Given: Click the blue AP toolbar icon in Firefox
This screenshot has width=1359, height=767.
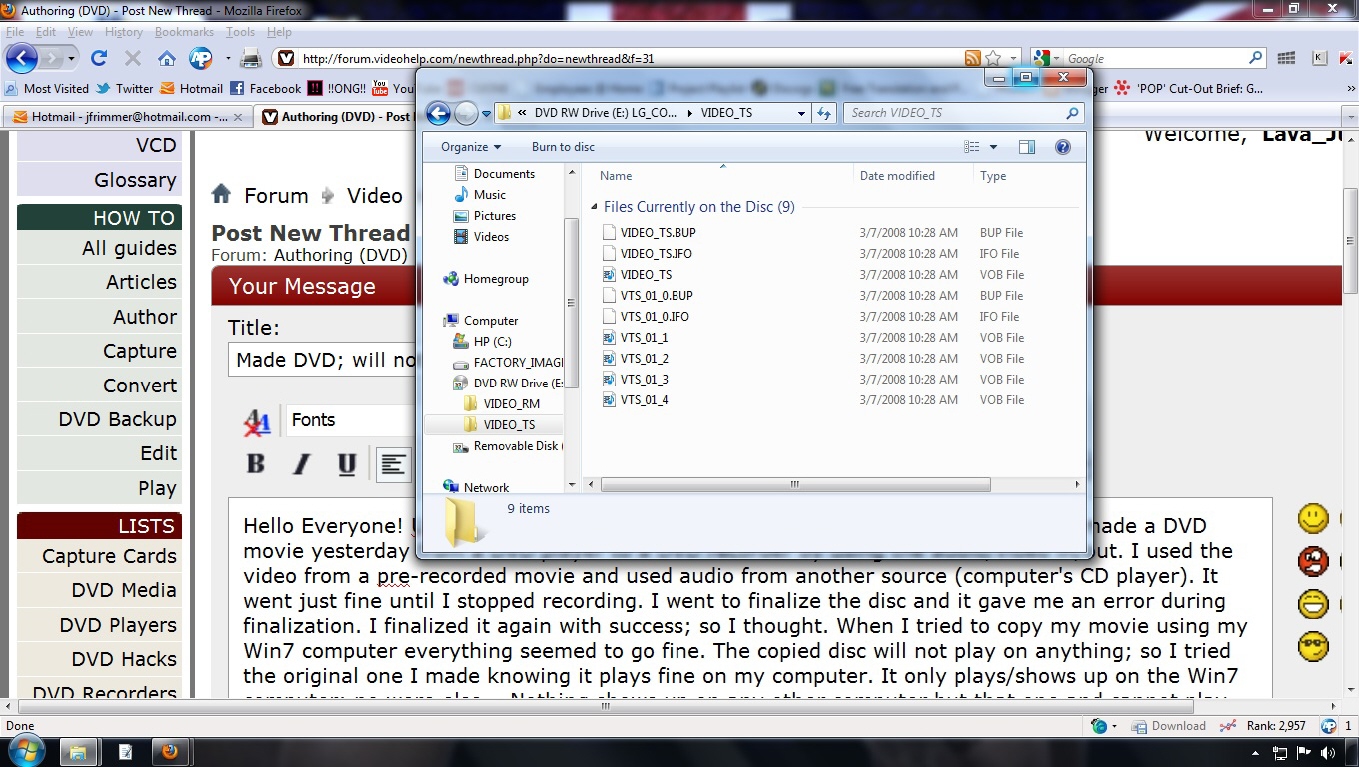Looking at the screenshot, I should click(x=201, y=58).
